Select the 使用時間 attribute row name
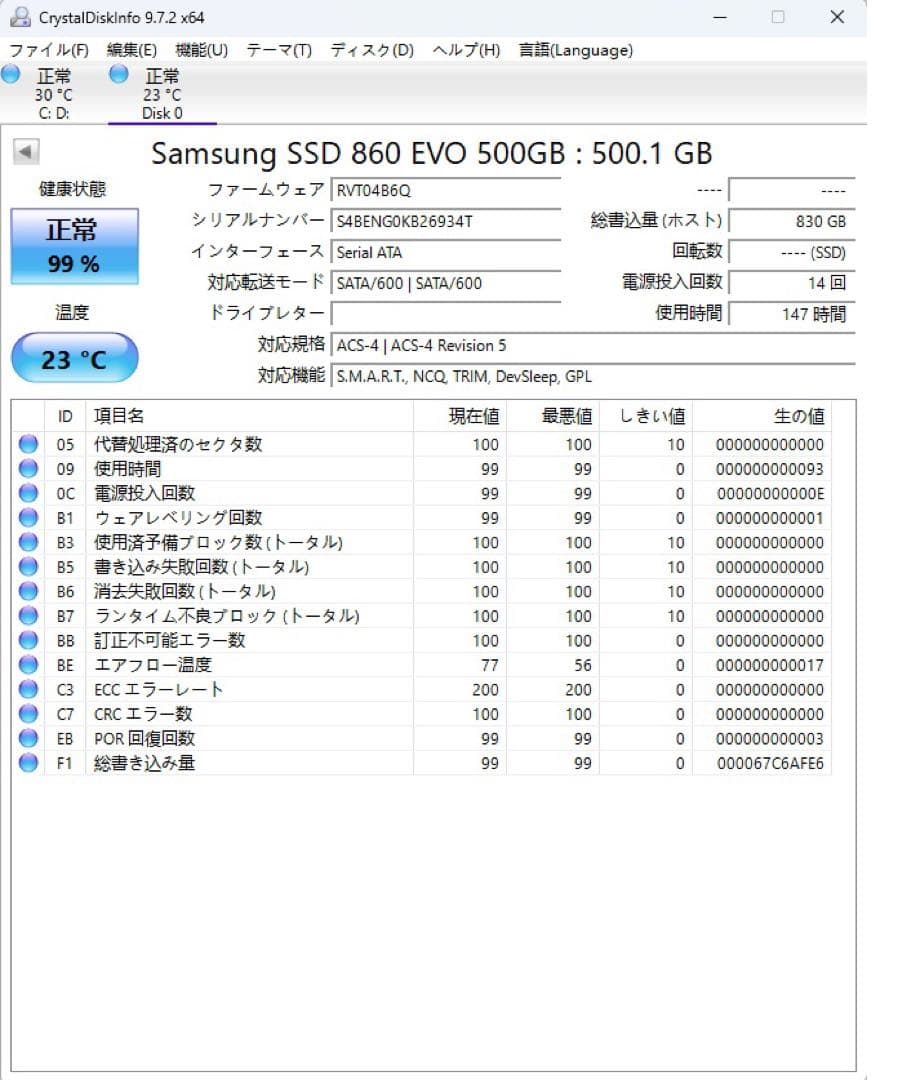The height and width of the screenshot is (1080, 904). pyautogui.click(x=127, y=469)
